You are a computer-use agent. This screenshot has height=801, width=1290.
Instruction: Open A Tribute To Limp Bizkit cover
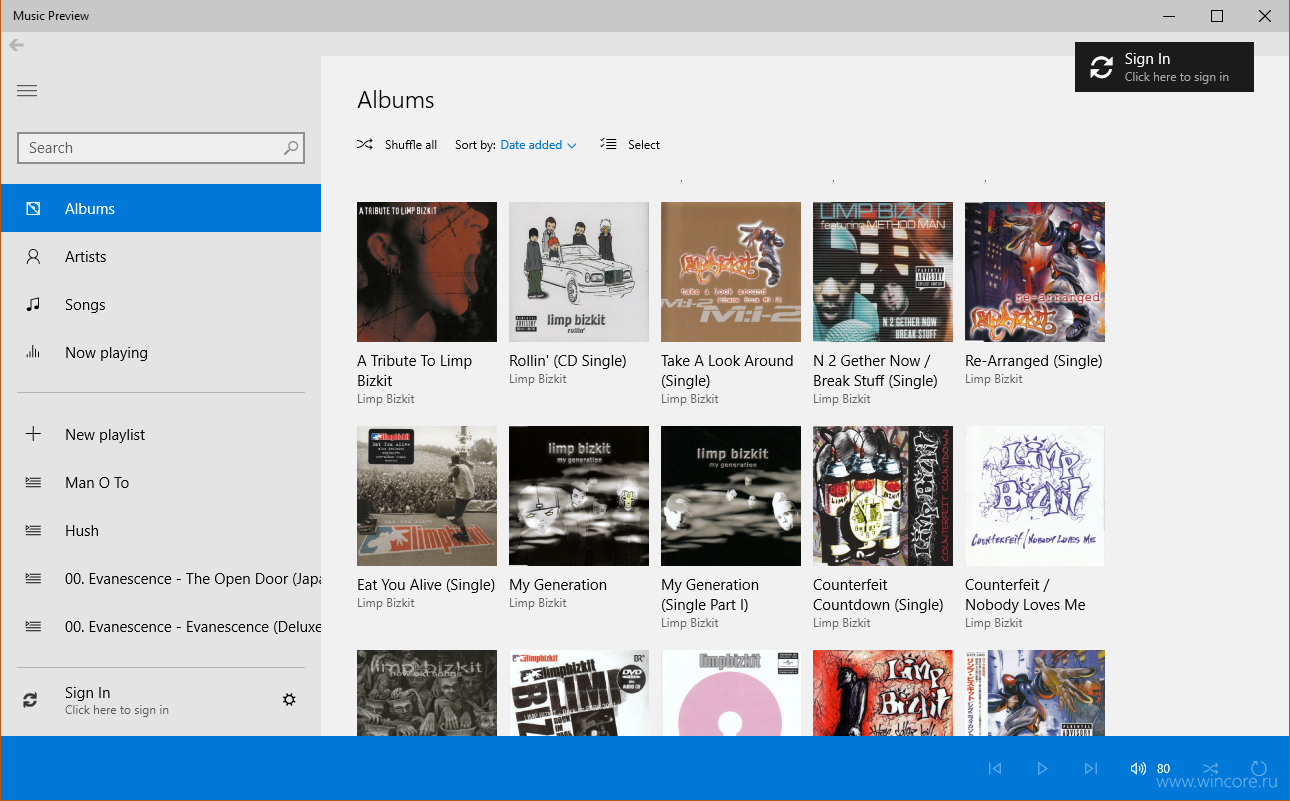427,272
